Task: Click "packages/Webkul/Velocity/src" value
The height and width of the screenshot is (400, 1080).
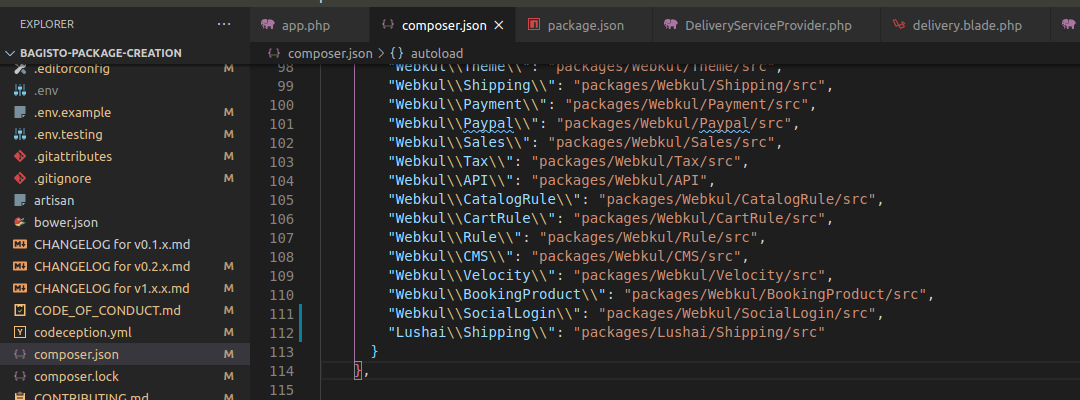Action: coord(699,275)
